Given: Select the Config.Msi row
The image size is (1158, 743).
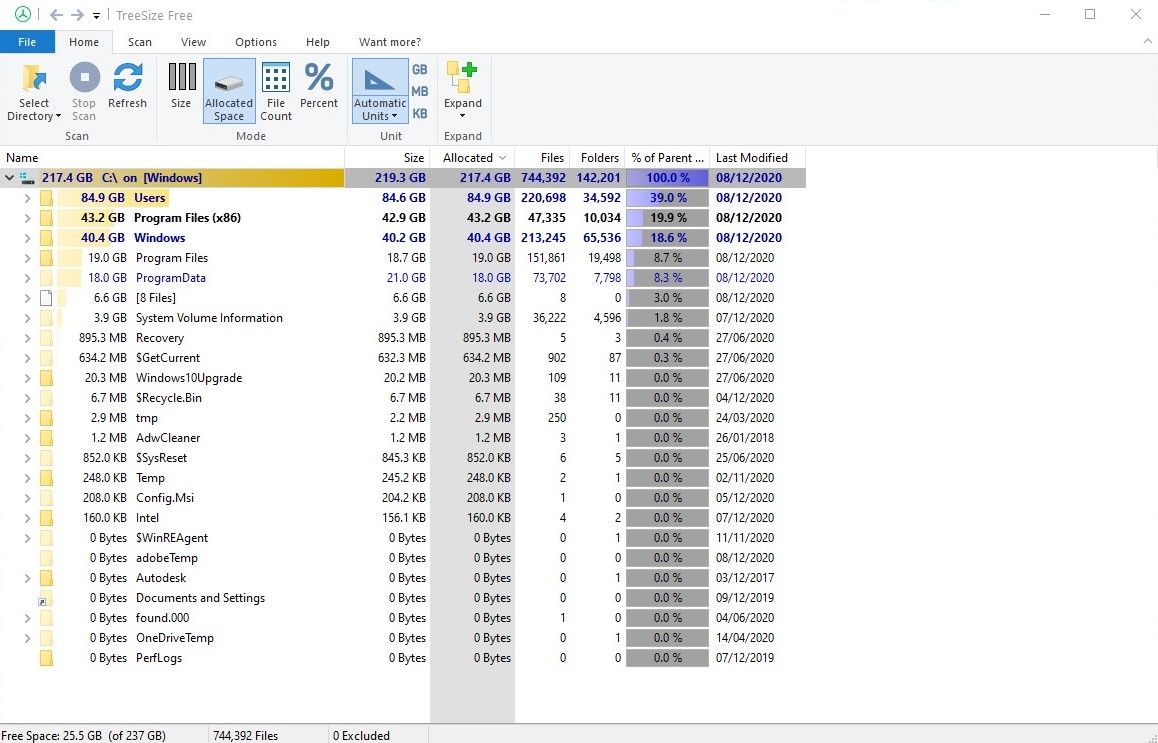Looking at the screenshot, I should 402,498.
